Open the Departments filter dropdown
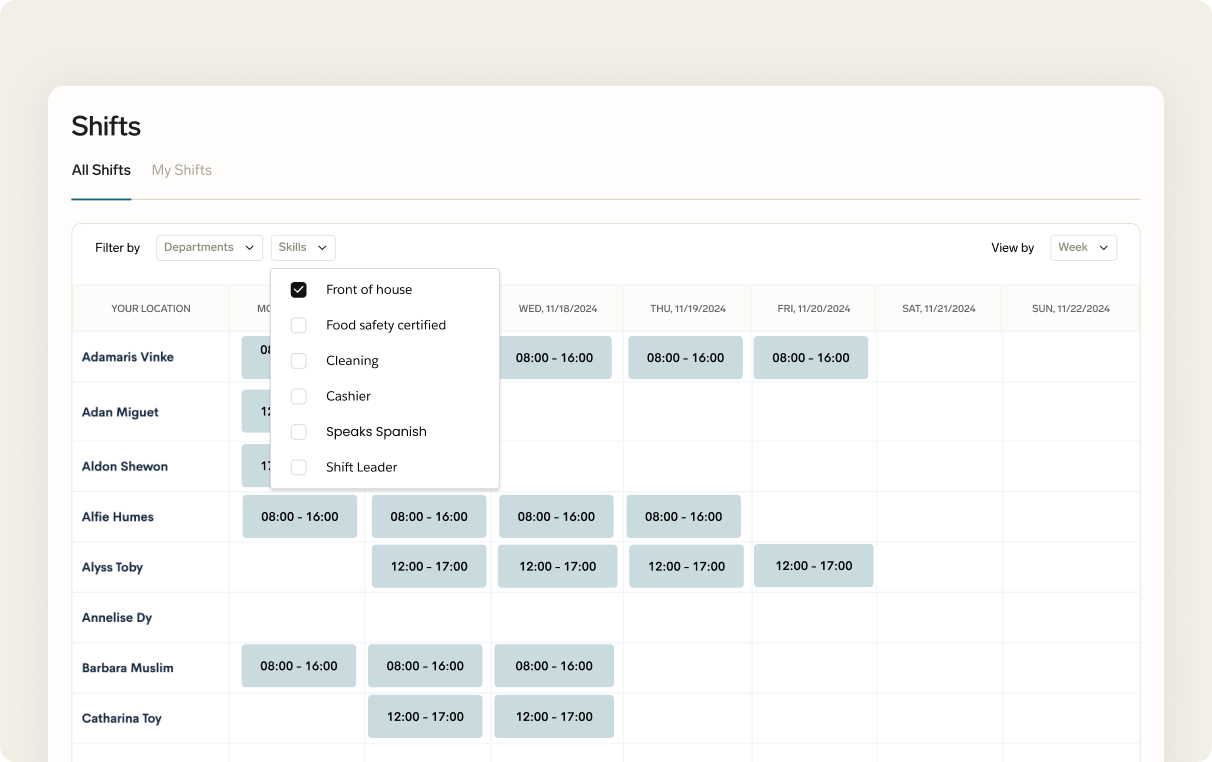This screenshot has width=1212, height=762. click(209, 248)
